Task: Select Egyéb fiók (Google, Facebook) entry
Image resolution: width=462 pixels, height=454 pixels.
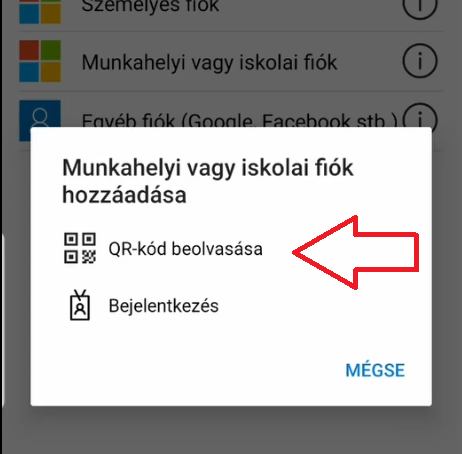Action: tap(239, 120)
